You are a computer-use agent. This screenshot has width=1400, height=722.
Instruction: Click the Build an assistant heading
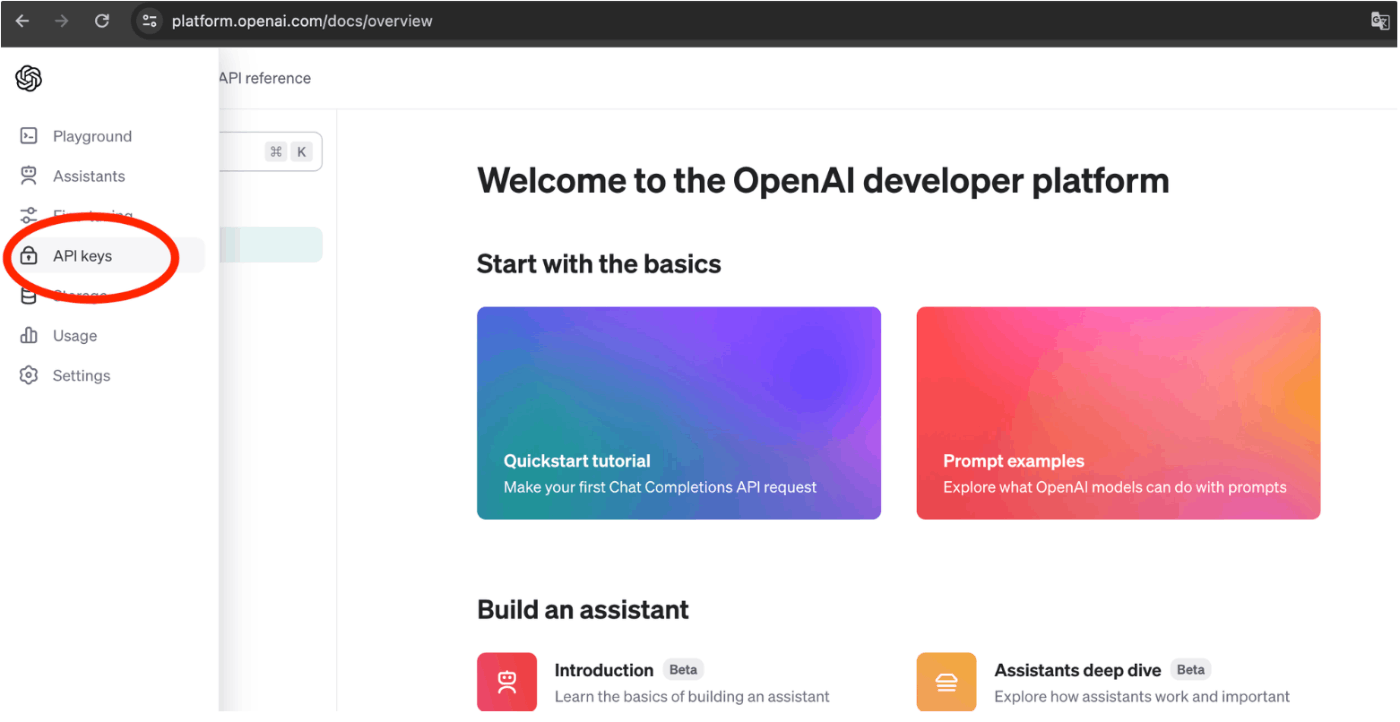(x=583, y=609)
